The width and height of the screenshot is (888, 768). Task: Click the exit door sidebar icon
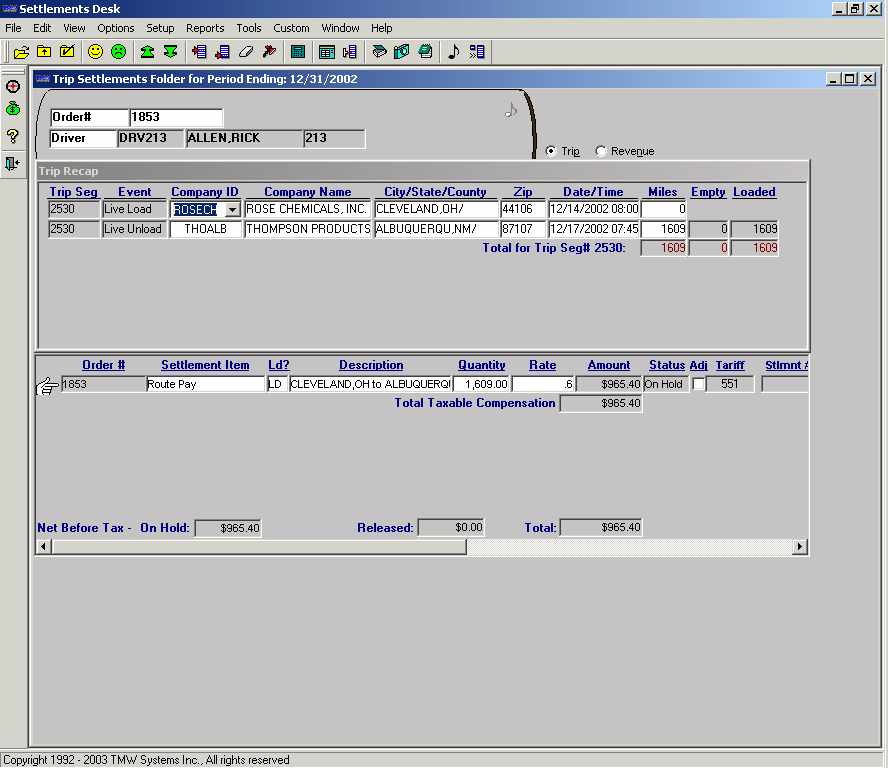pyautogui.click(x=13, y=163)
